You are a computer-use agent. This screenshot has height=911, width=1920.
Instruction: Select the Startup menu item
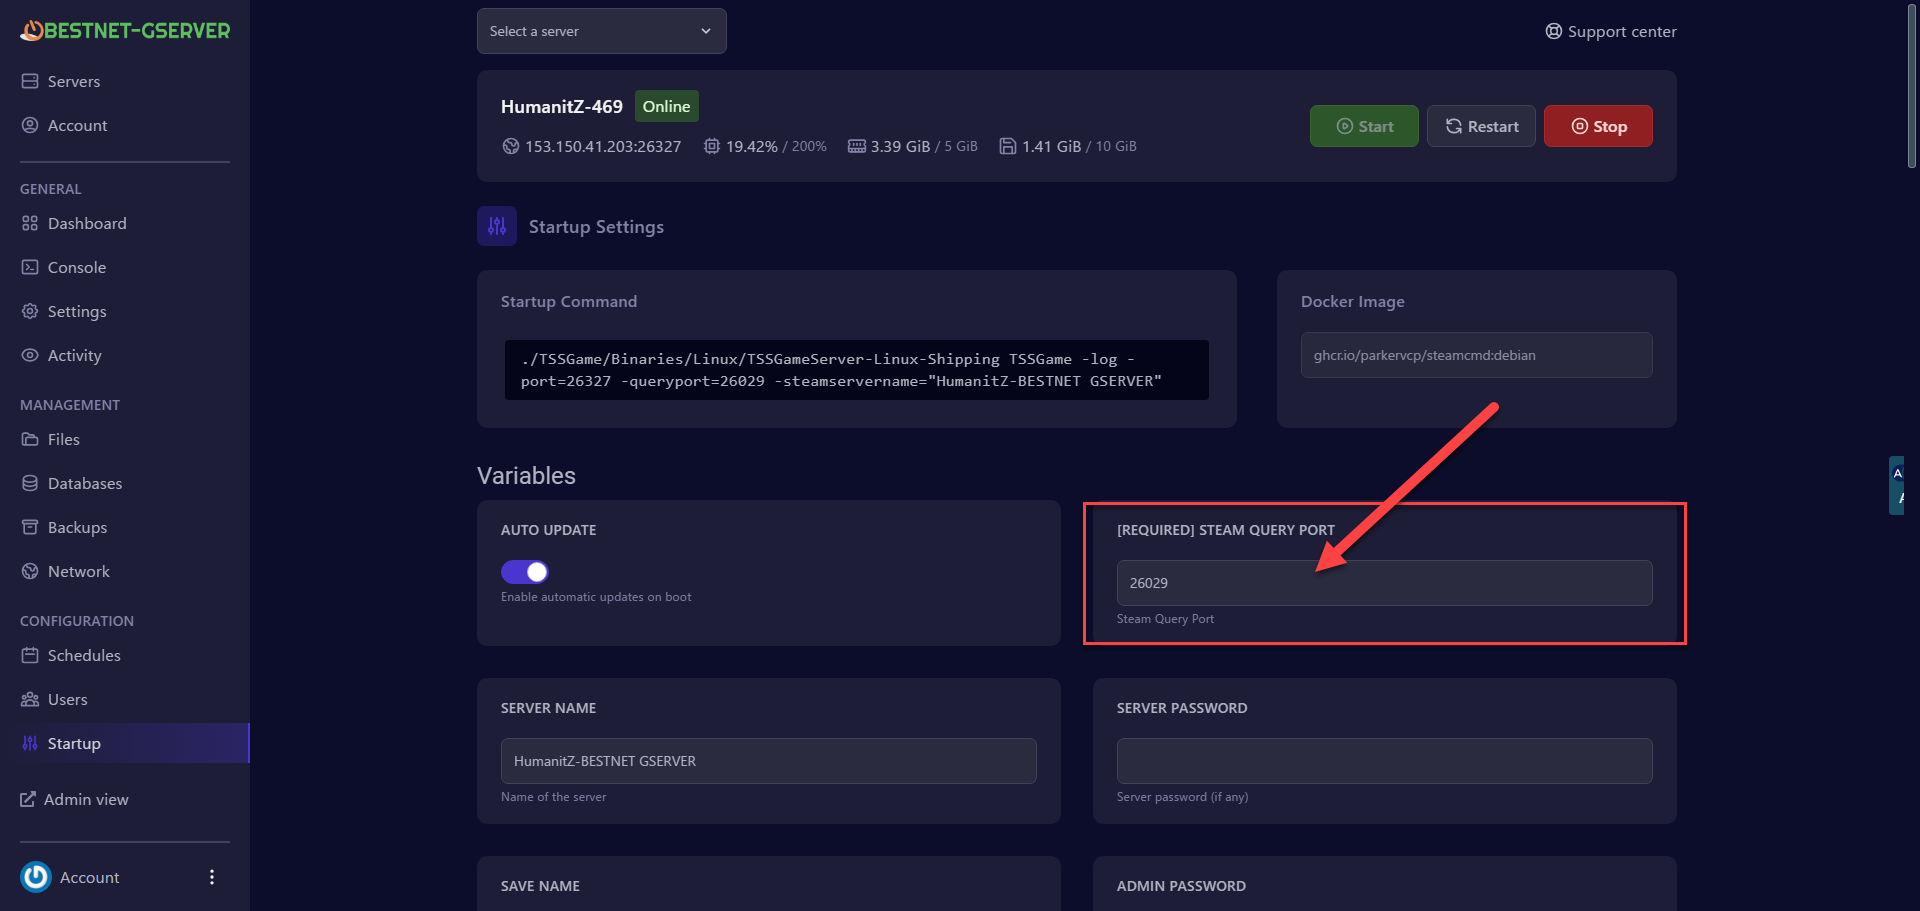[125, 743]
